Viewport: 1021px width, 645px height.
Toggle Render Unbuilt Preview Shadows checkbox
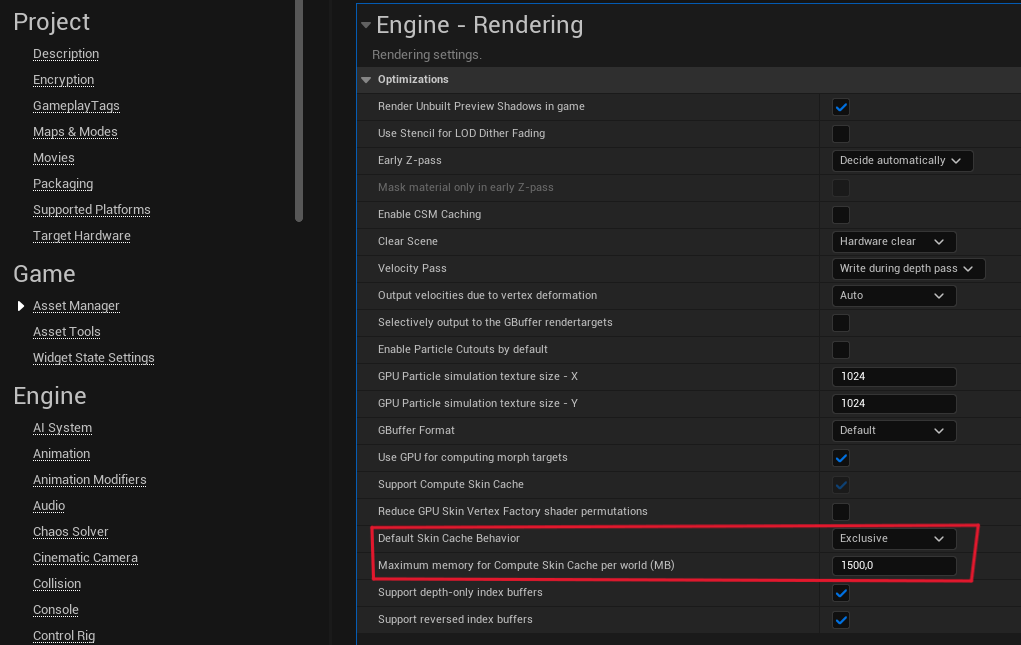(841, 107)
